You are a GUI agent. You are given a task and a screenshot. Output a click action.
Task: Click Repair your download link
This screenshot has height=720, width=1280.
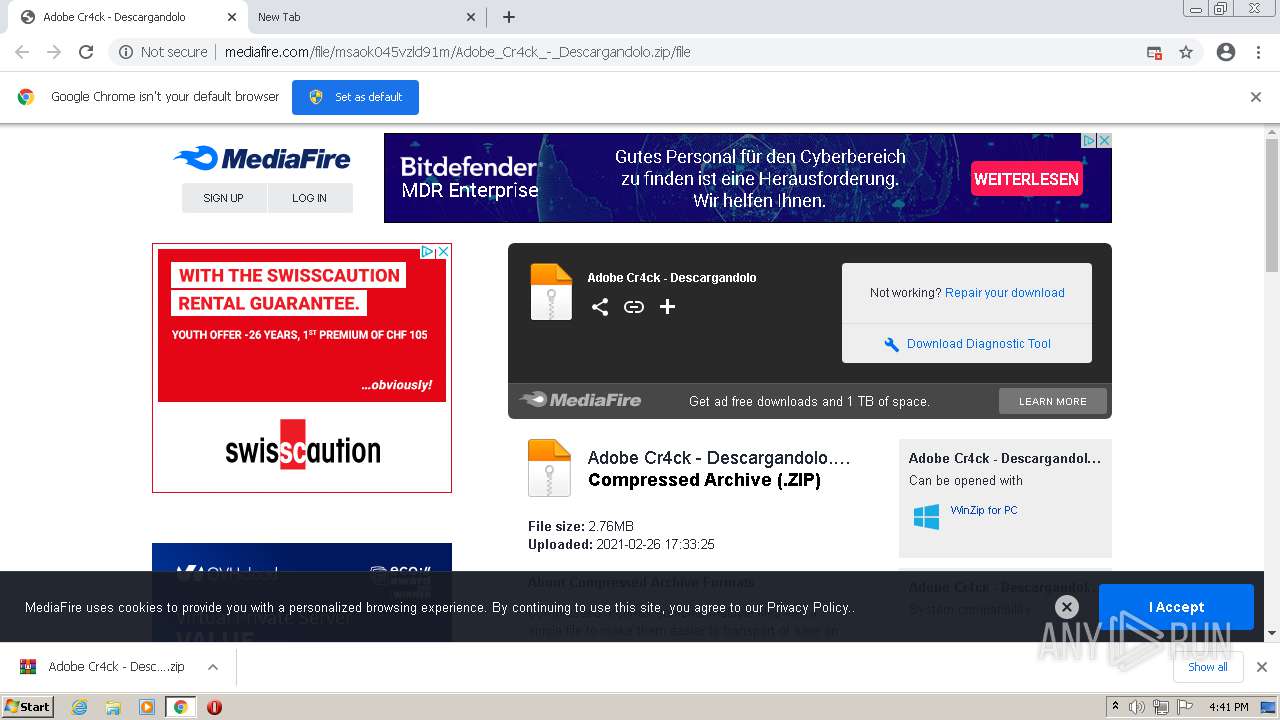pyautogui.click(x=1004, y=293)
